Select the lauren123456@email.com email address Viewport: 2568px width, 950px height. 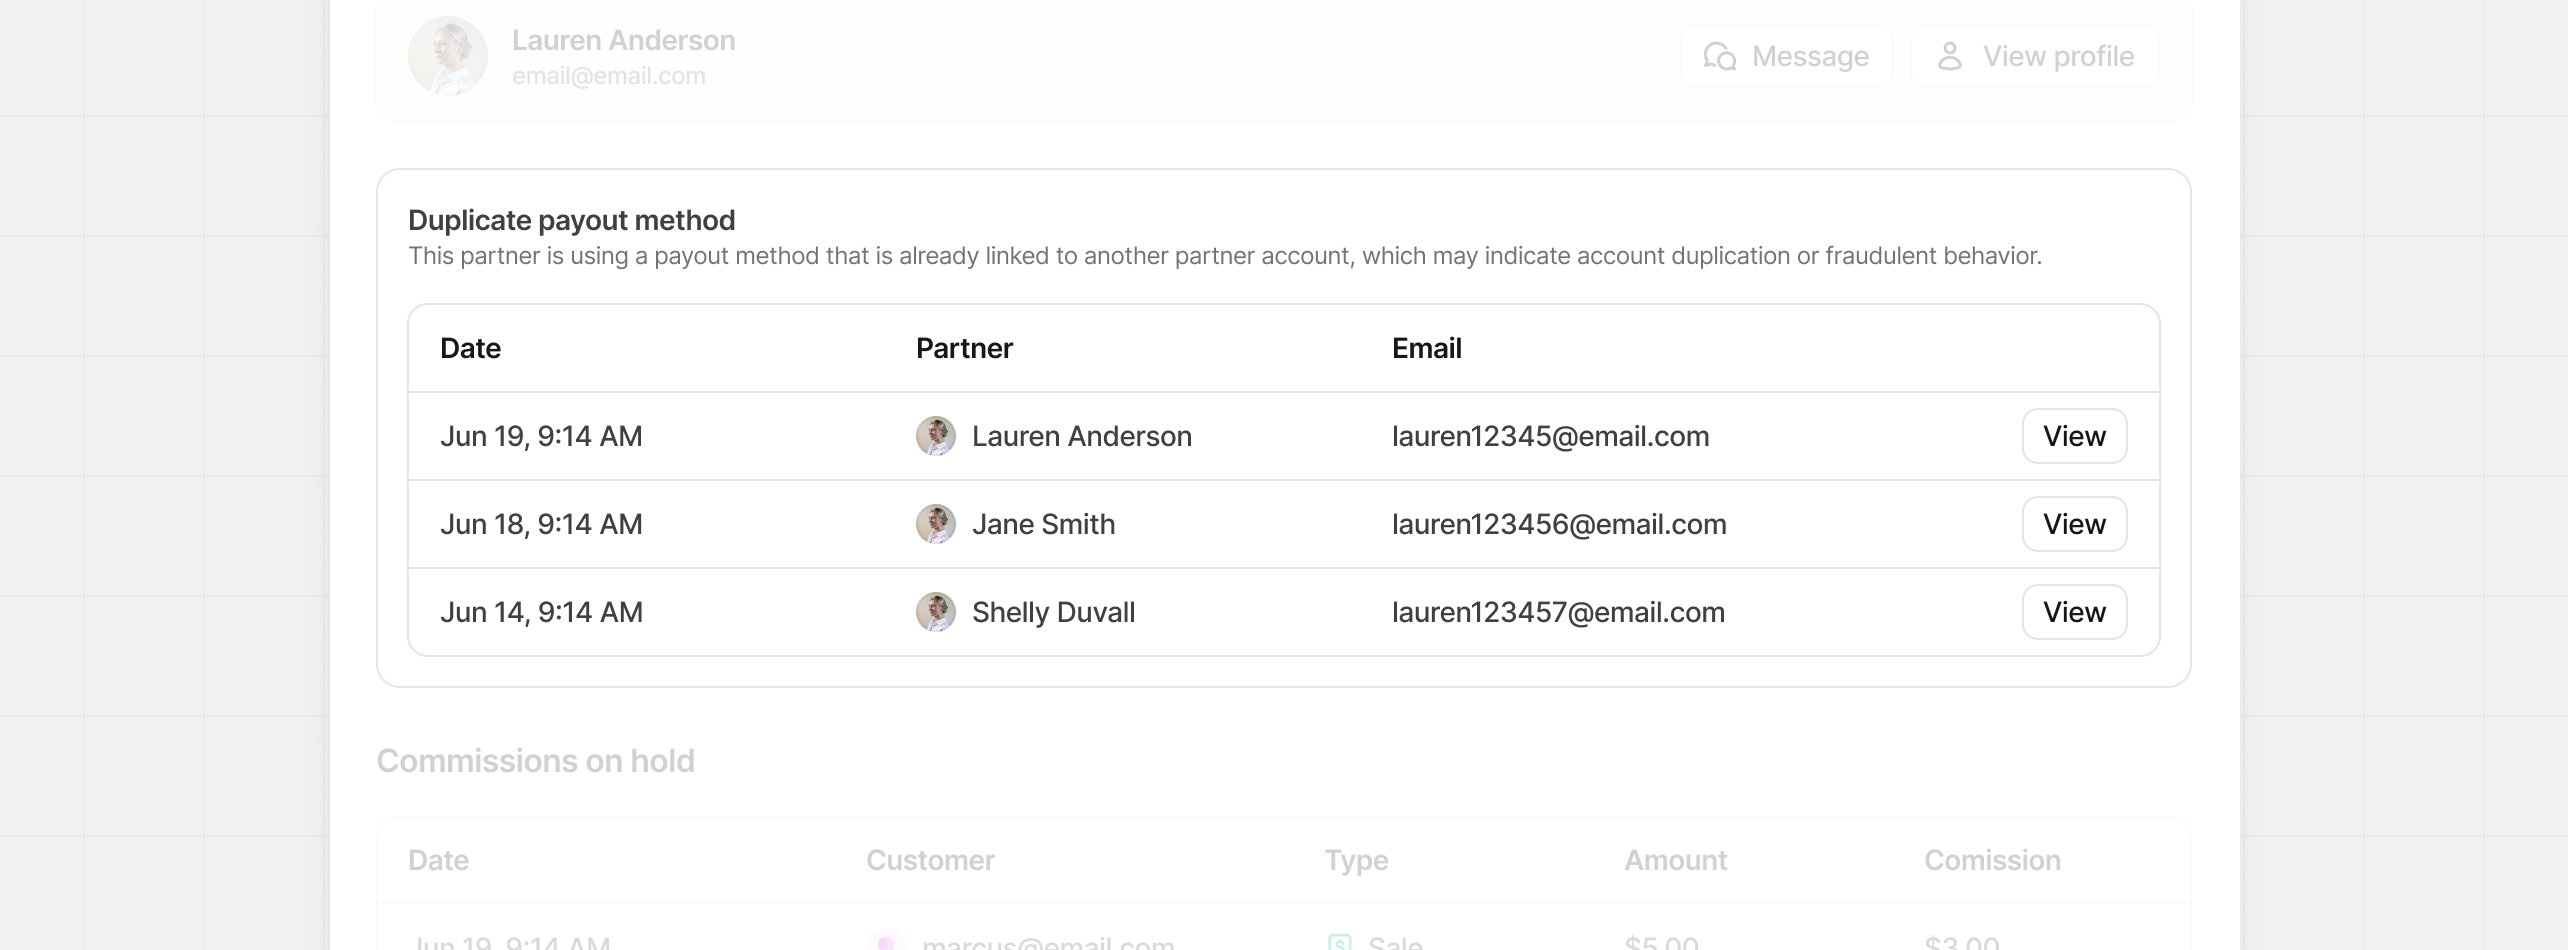1559,524
